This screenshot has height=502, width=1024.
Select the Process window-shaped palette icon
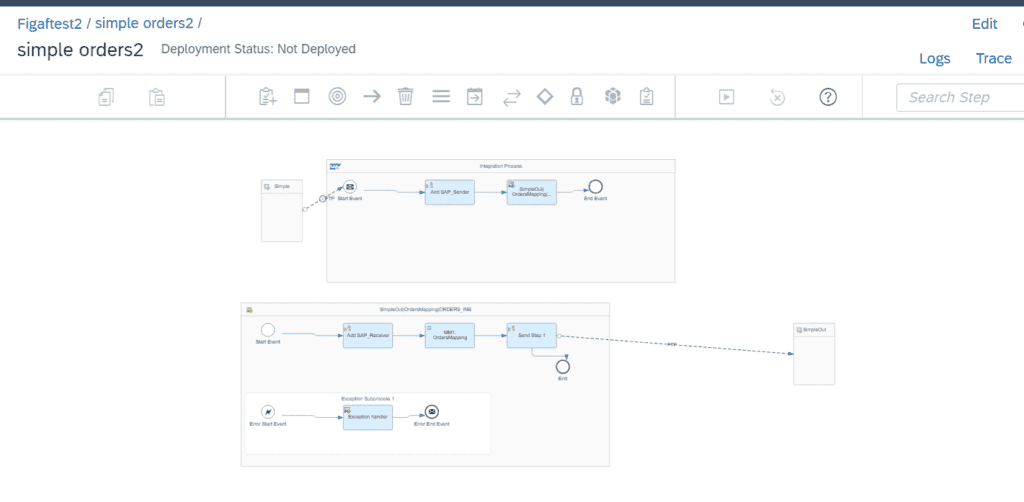[x=302, y=97]
